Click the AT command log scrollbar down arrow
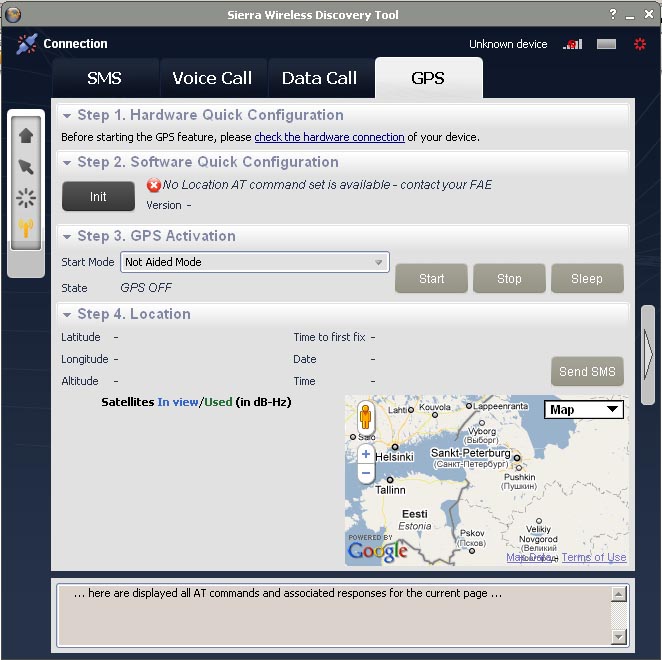This screenshot has width=662, height=660. (x=619, y=636)
